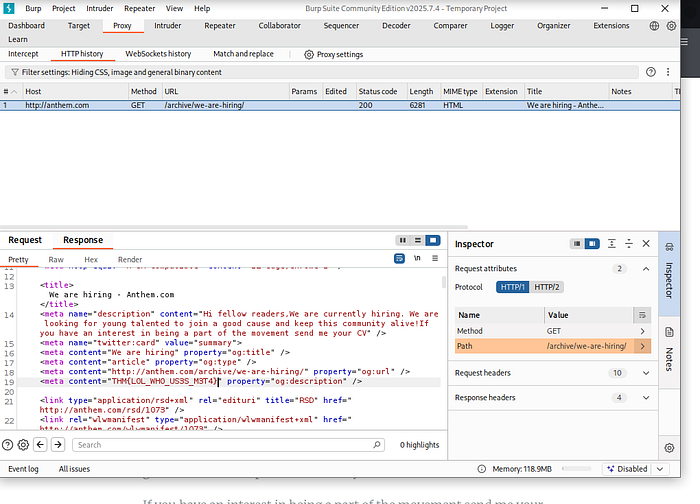
Task: Click the filter funnel icon
Action: (x=15, y=72)
